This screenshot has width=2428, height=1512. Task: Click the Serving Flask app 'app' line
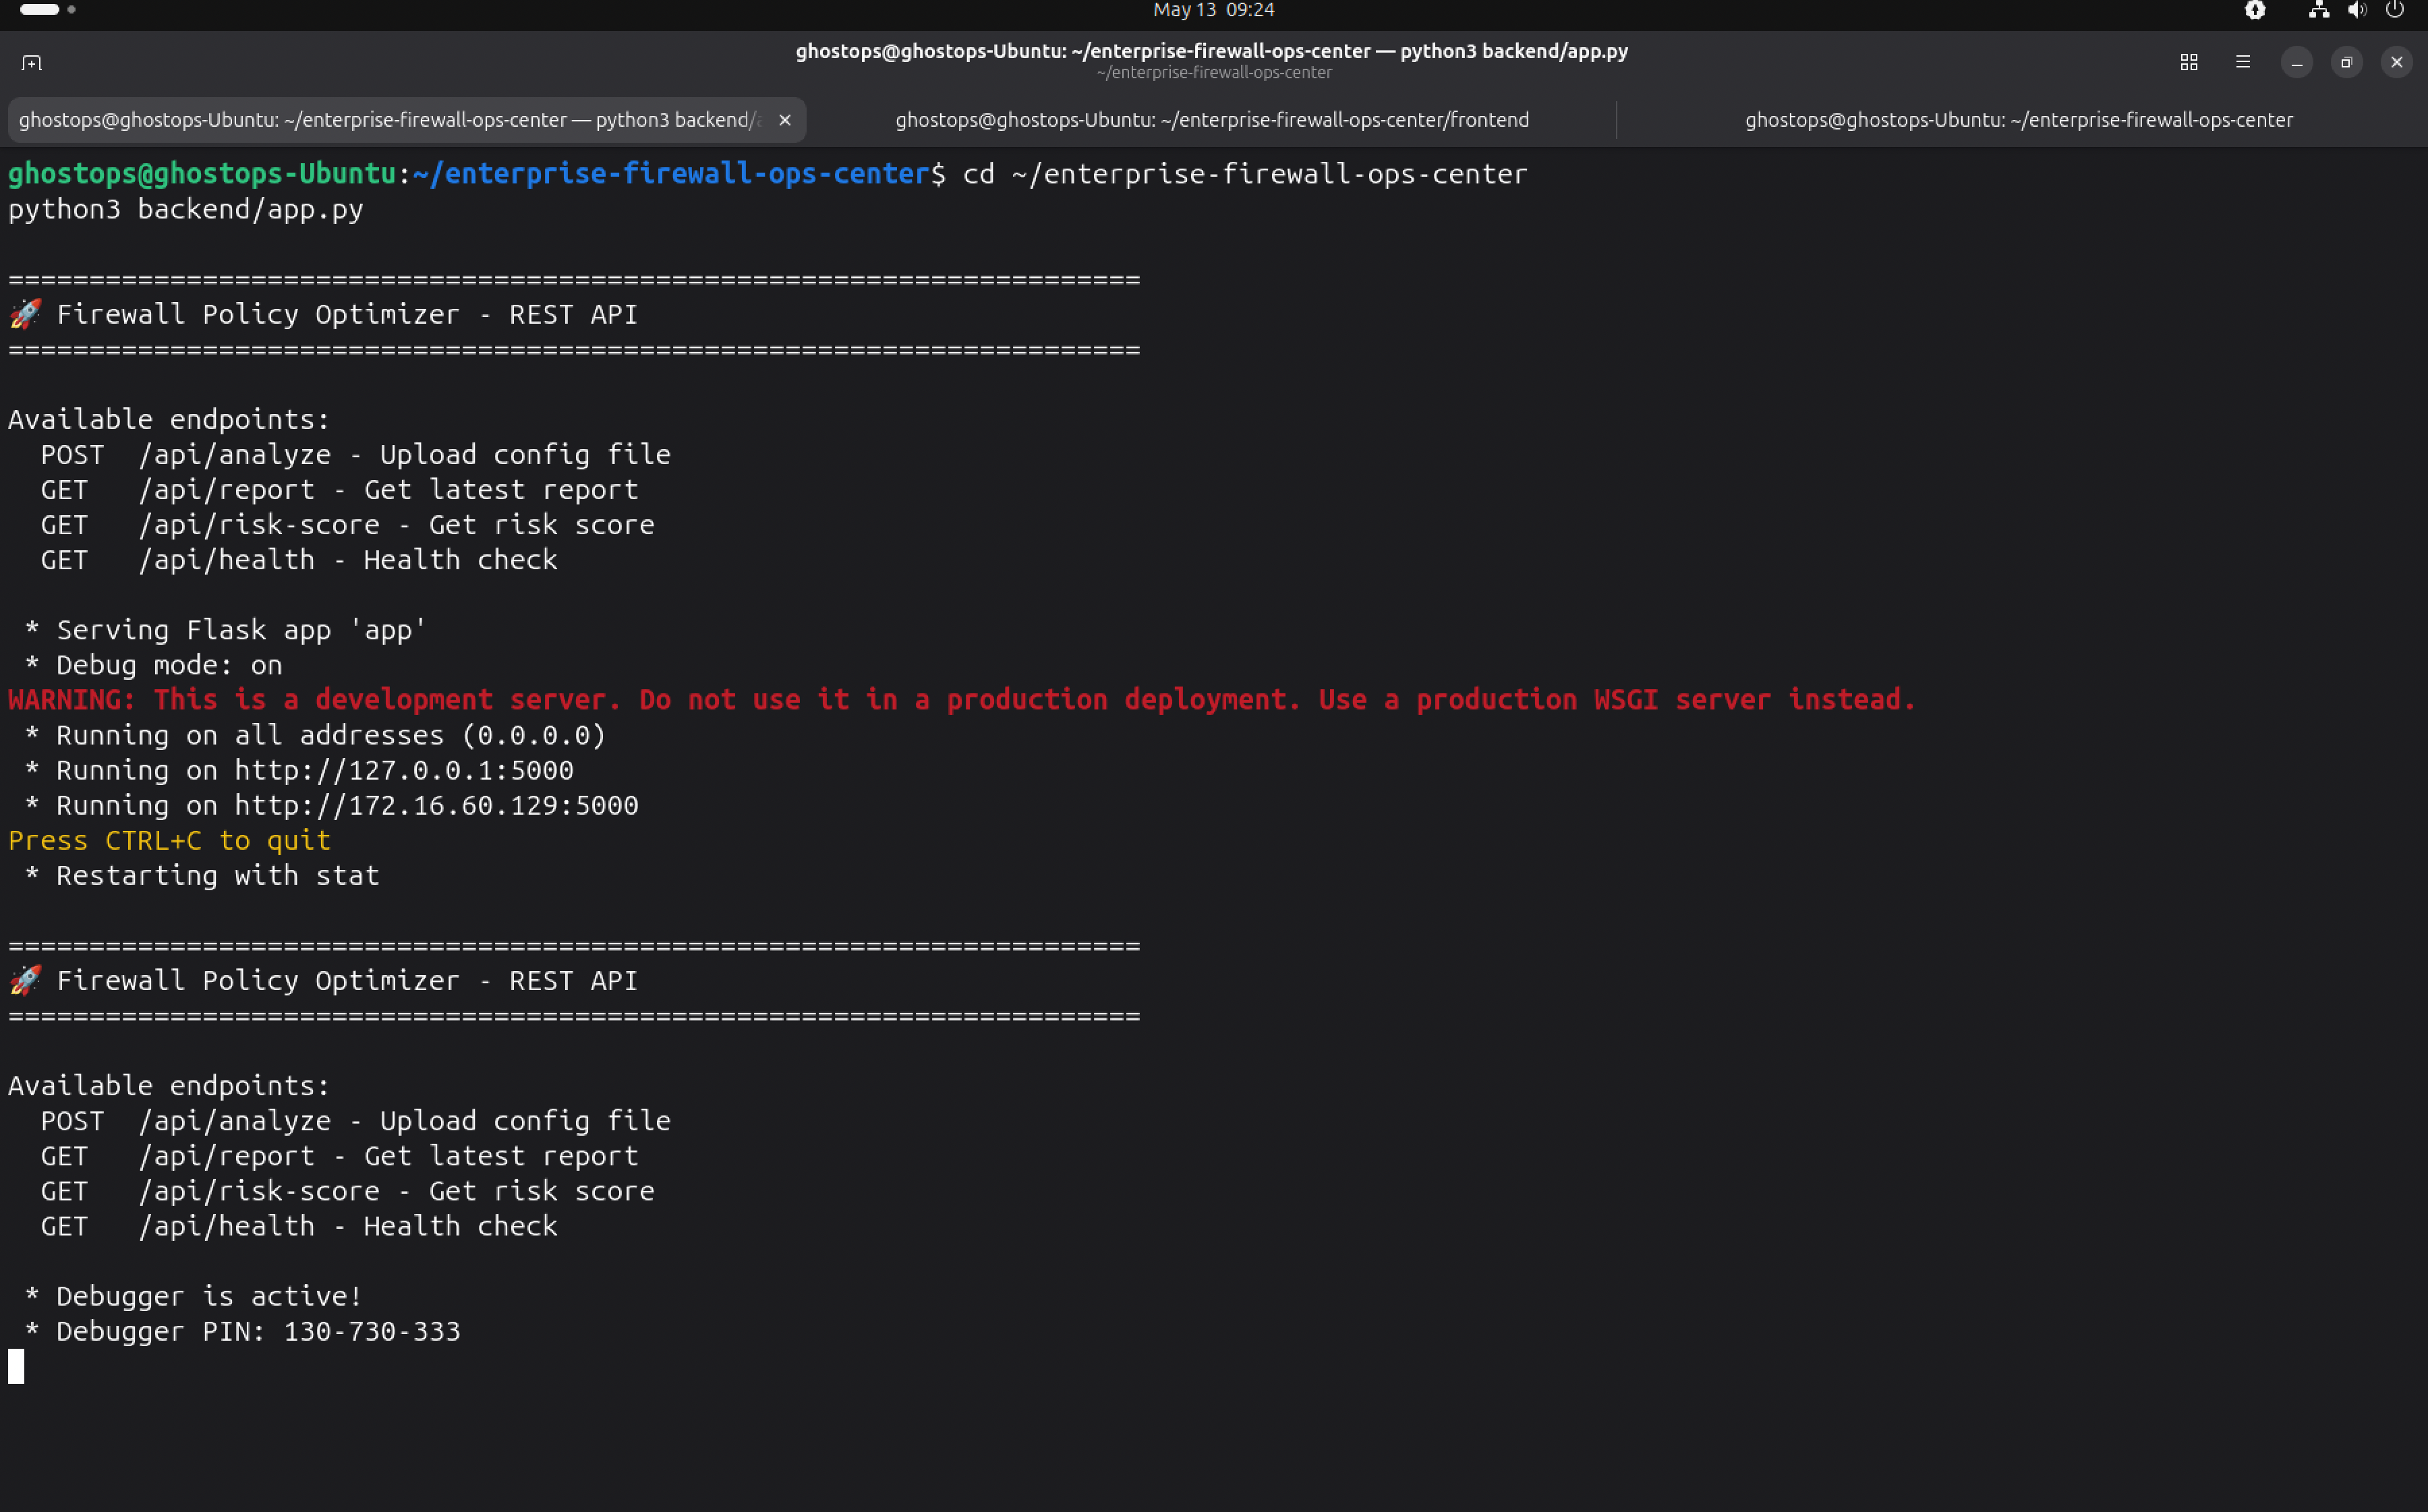pyautogui.click(x=226, y=630)
